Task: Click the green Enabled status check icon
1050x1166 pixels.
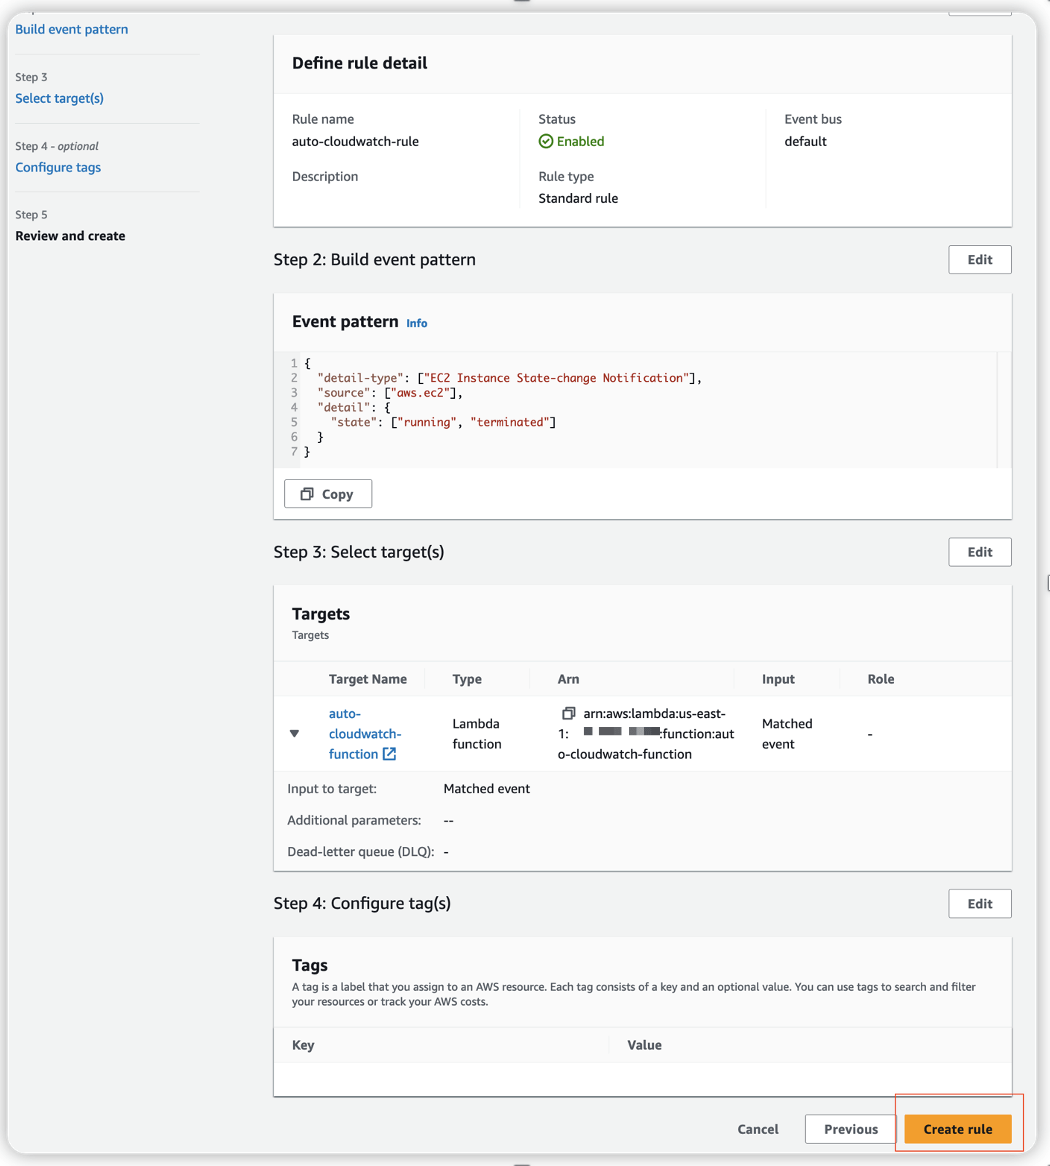Action: pos(548,141)
